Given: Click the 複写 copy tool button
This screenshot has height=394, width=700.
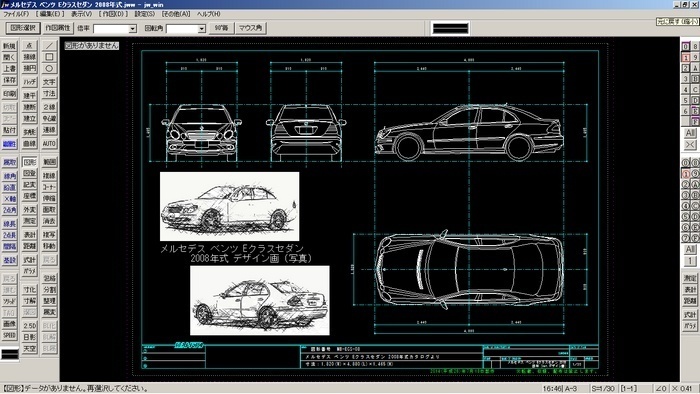Looking at the screenshot, I should pyautogui.click(x=49, y=235).
